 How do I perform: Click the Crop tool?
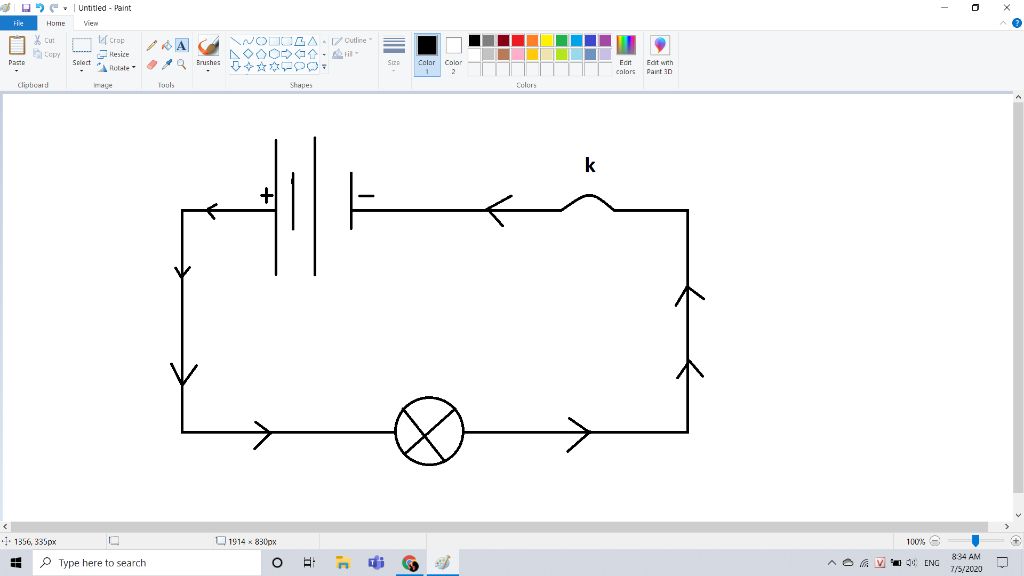point(112,40)
